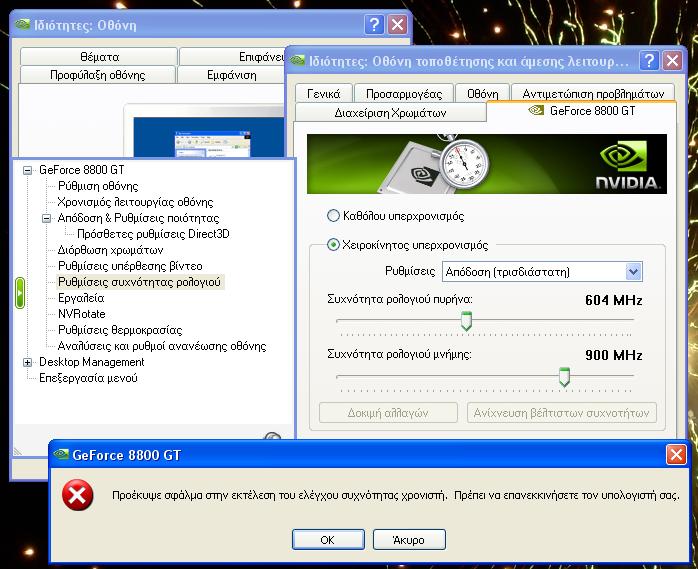Select Ρυθμίσεις θερμοκρασίας tree item
This screenshot has height=569, width=698.
pos(120,330)
